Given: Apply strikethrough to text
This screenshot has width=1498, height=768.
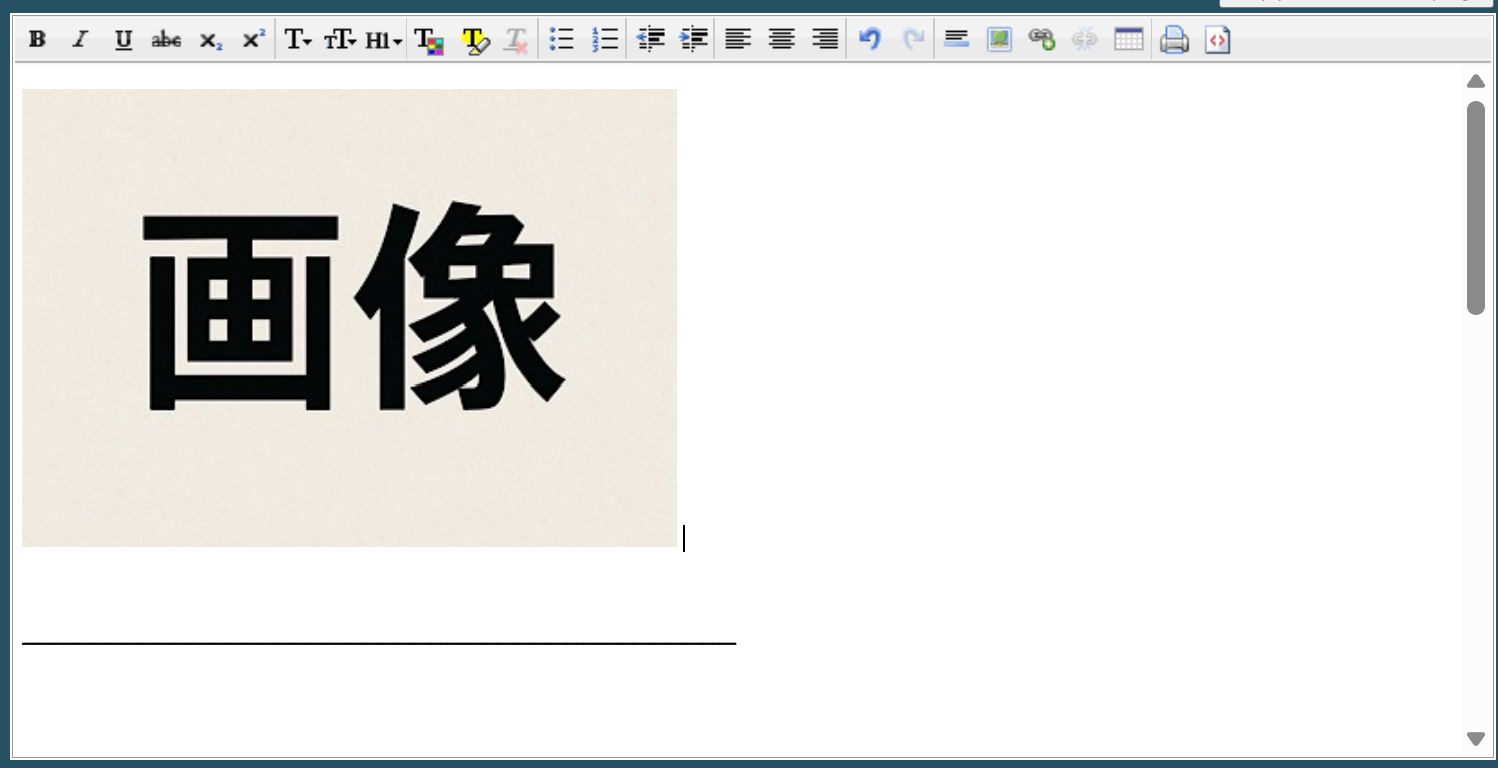Looking at the screenshot, I should point(166,40).
